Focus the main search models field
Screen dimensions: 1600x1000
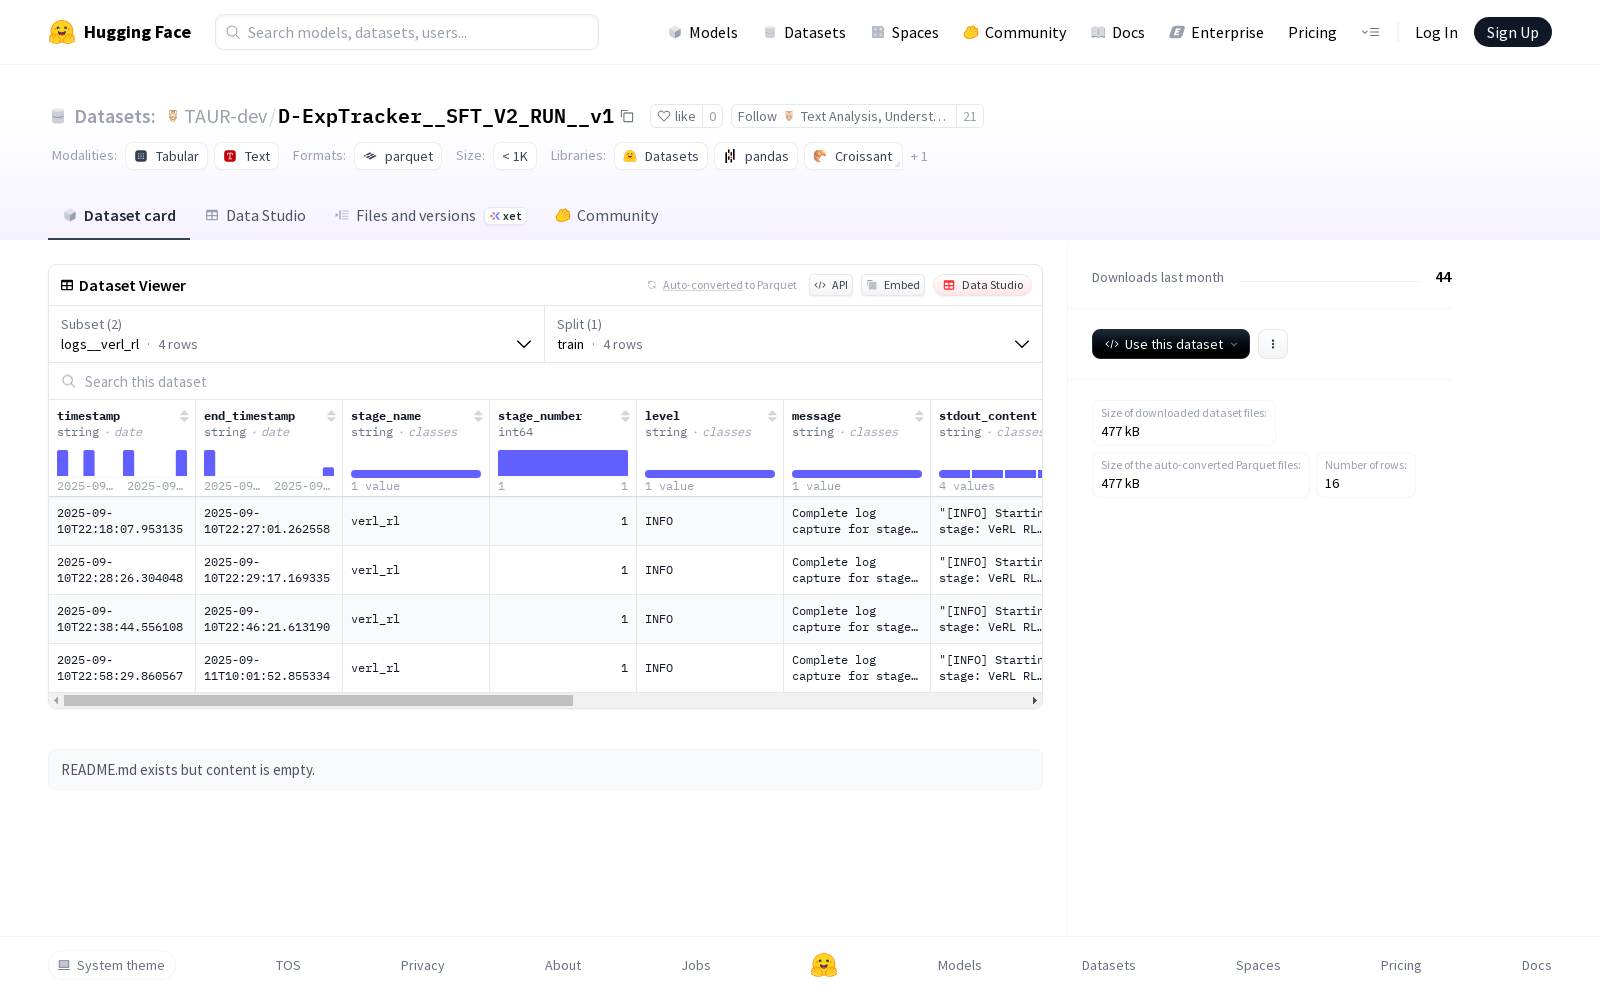(x=407, y=32)
